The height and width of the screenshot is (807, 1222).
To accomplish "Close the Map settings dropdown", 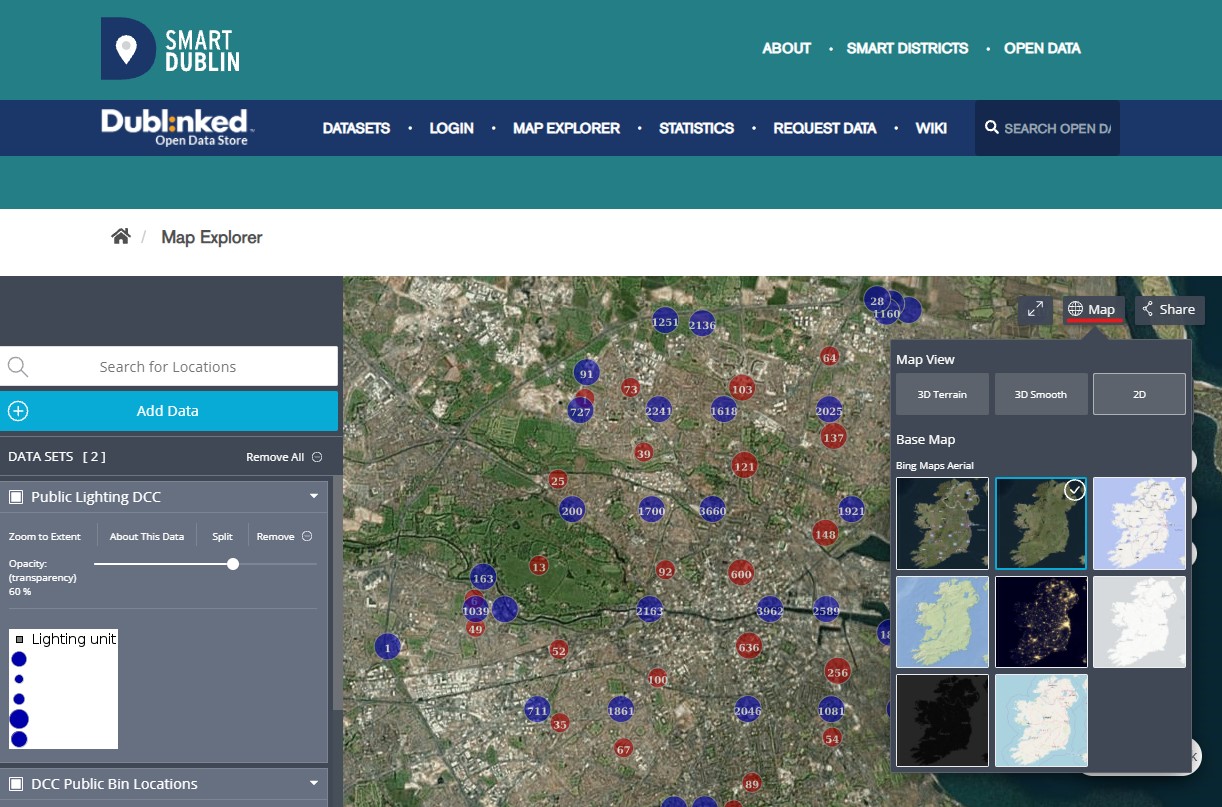I will click(1094, 310).
